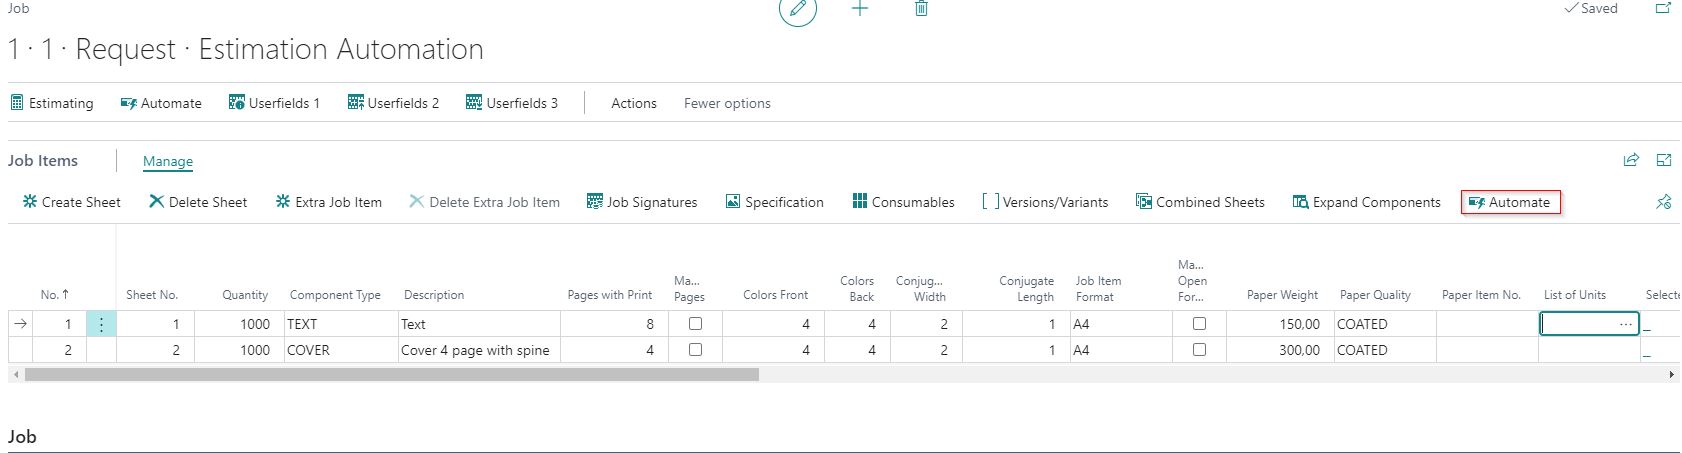Select the TEXT component type cell
The image size is (1682, 453).
coord(341,324)
